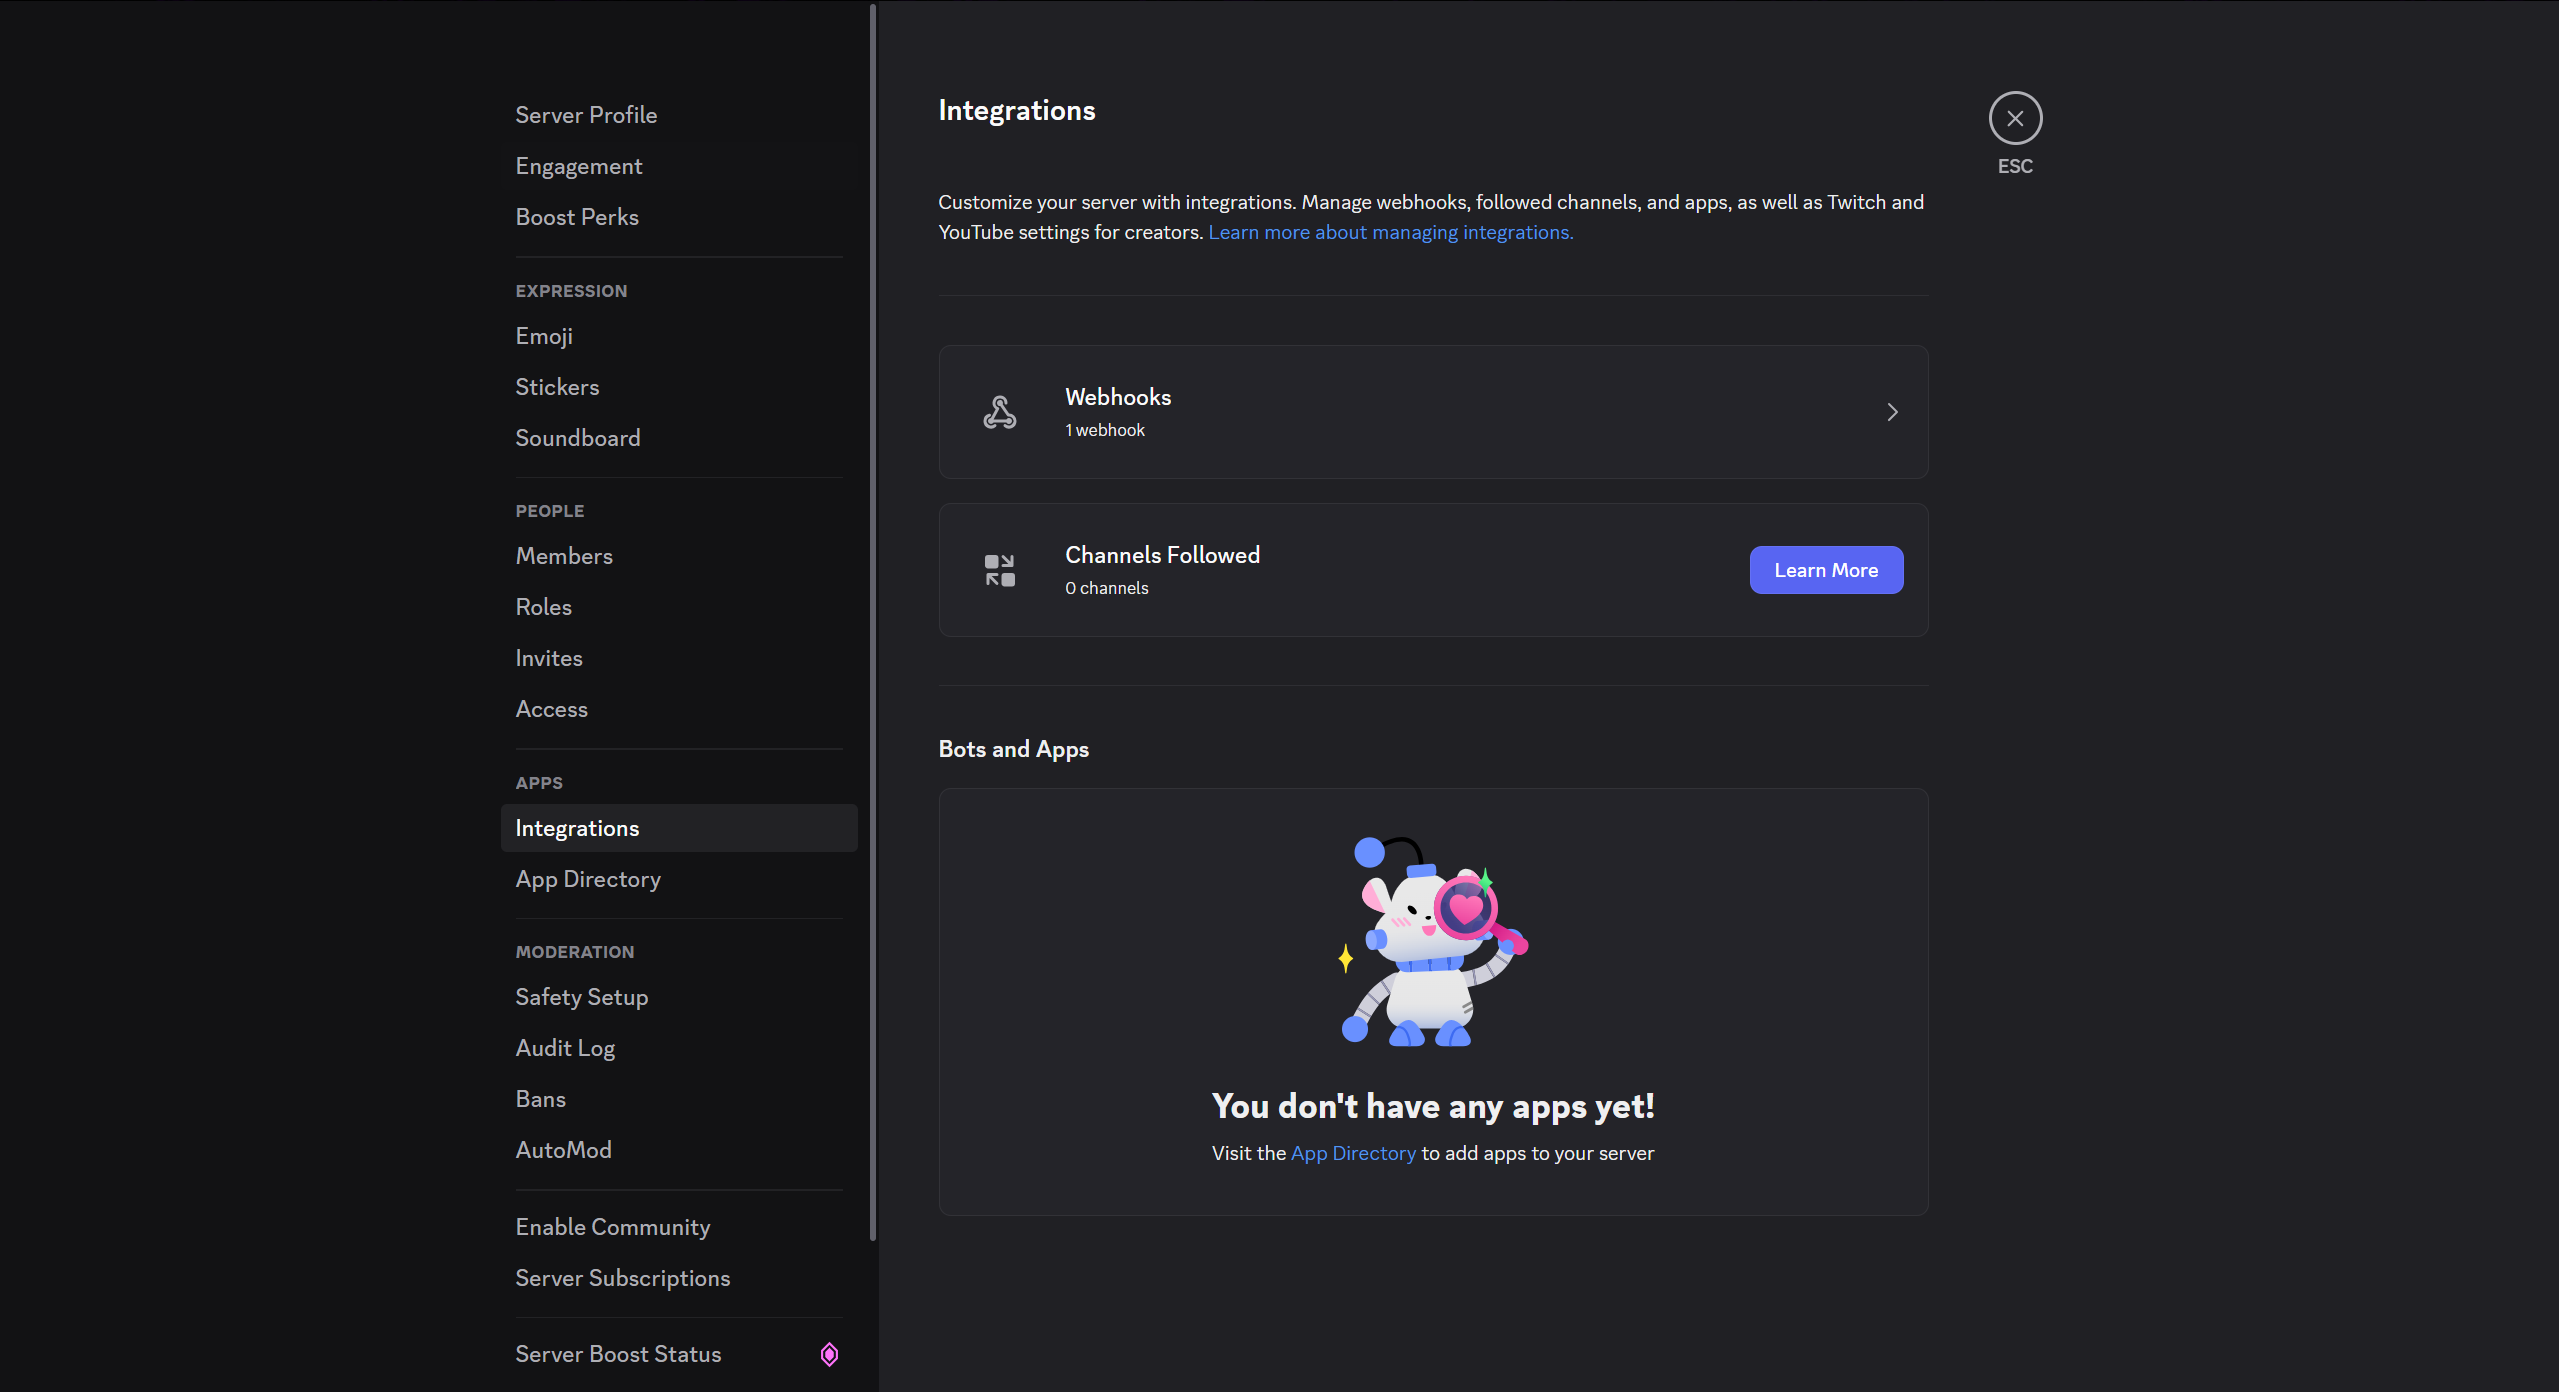2559x1392 pixels.
Task: Visit the App Directory from the empty state
Action: coord(1352,1152)
